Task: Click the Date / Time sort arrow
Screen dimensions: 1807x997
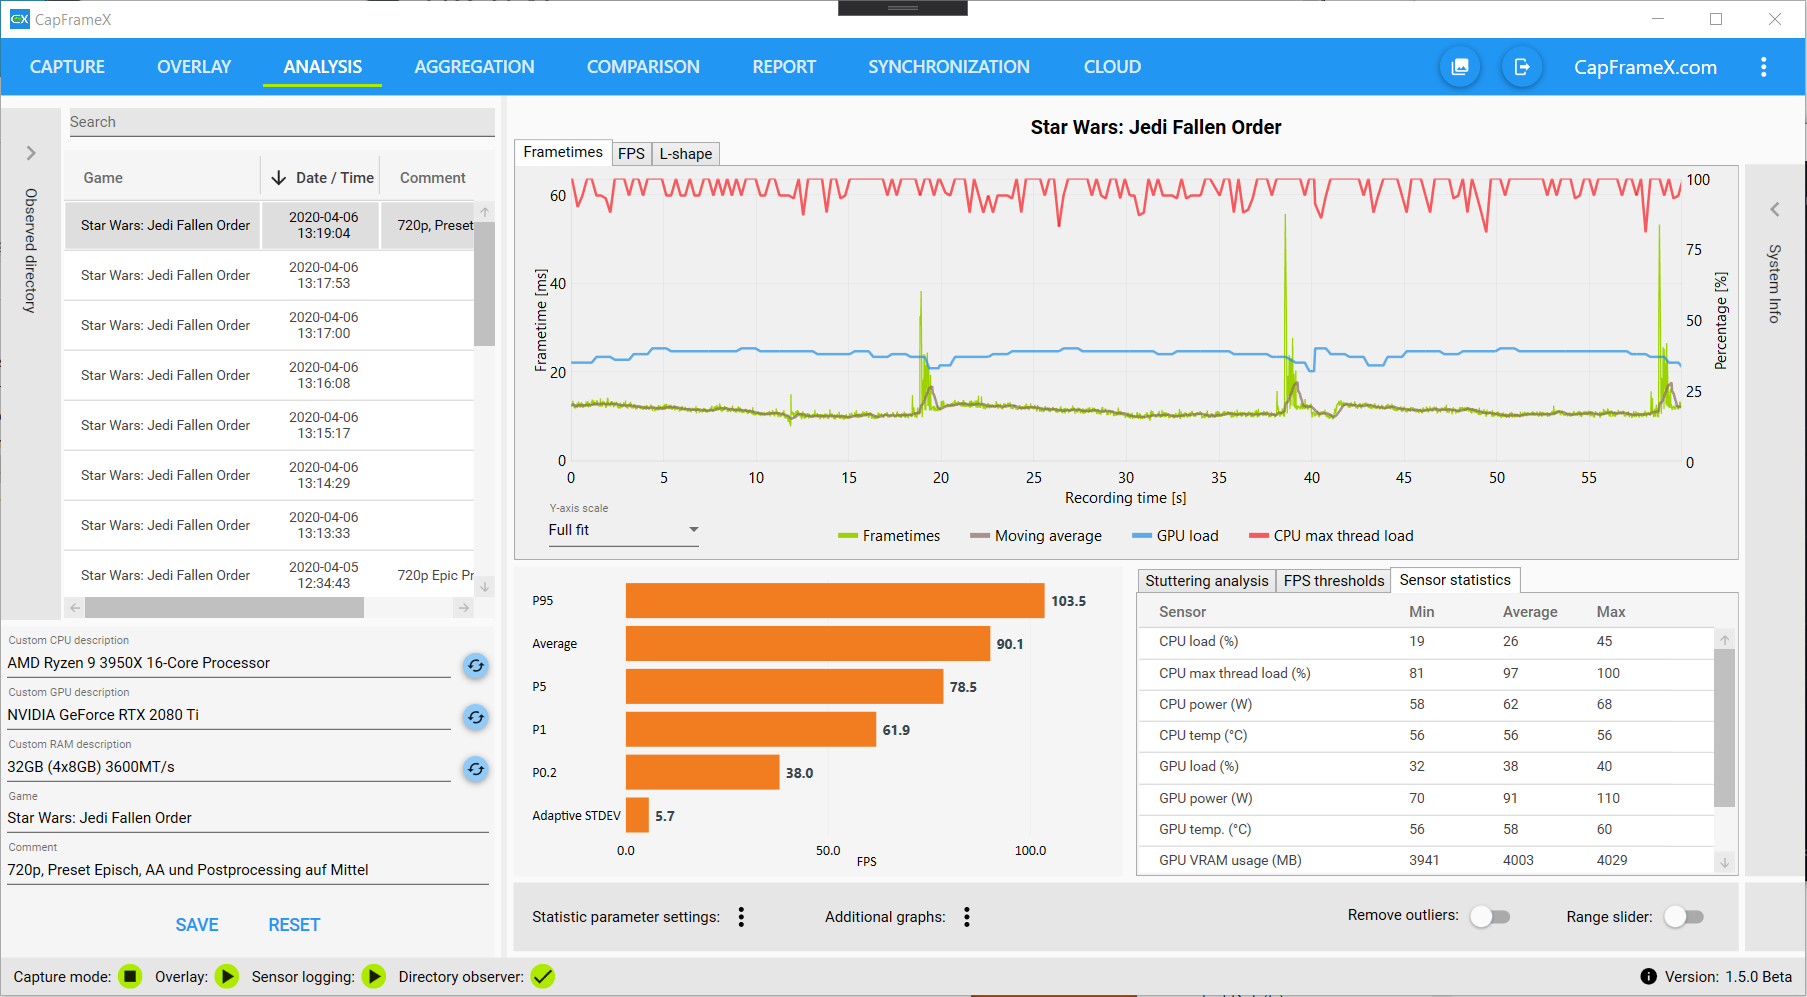Action: (279, 178)
